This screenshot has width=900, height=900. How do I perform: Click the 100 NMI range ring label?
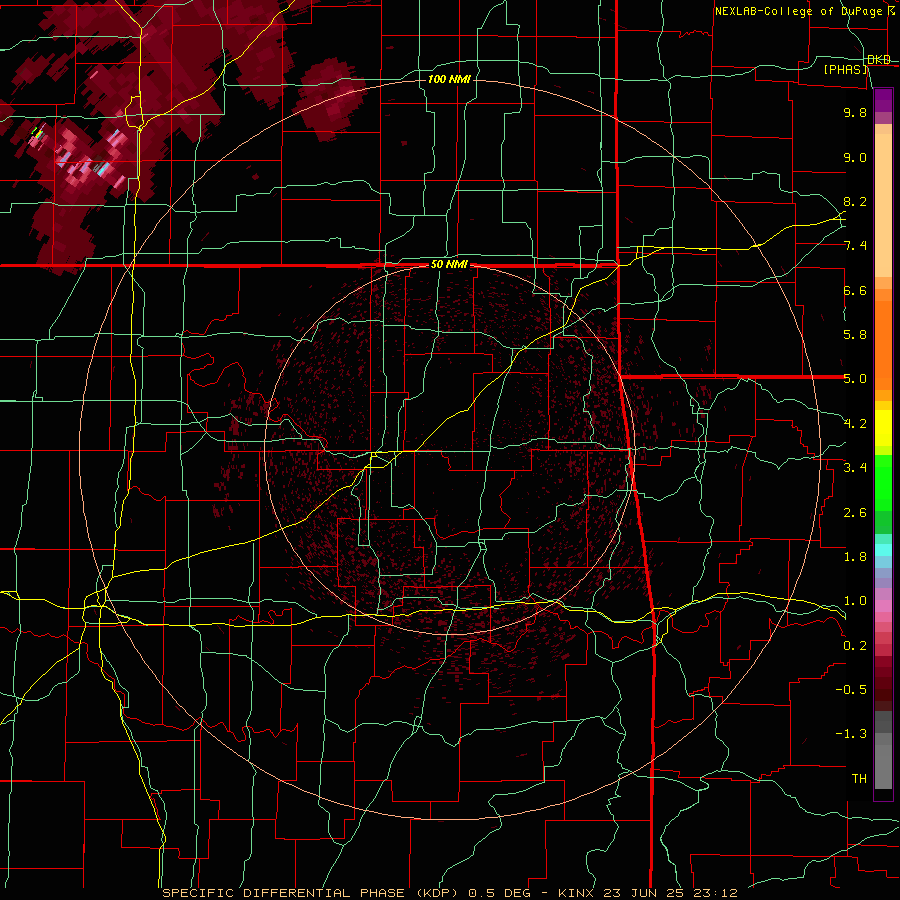[449, 79]
